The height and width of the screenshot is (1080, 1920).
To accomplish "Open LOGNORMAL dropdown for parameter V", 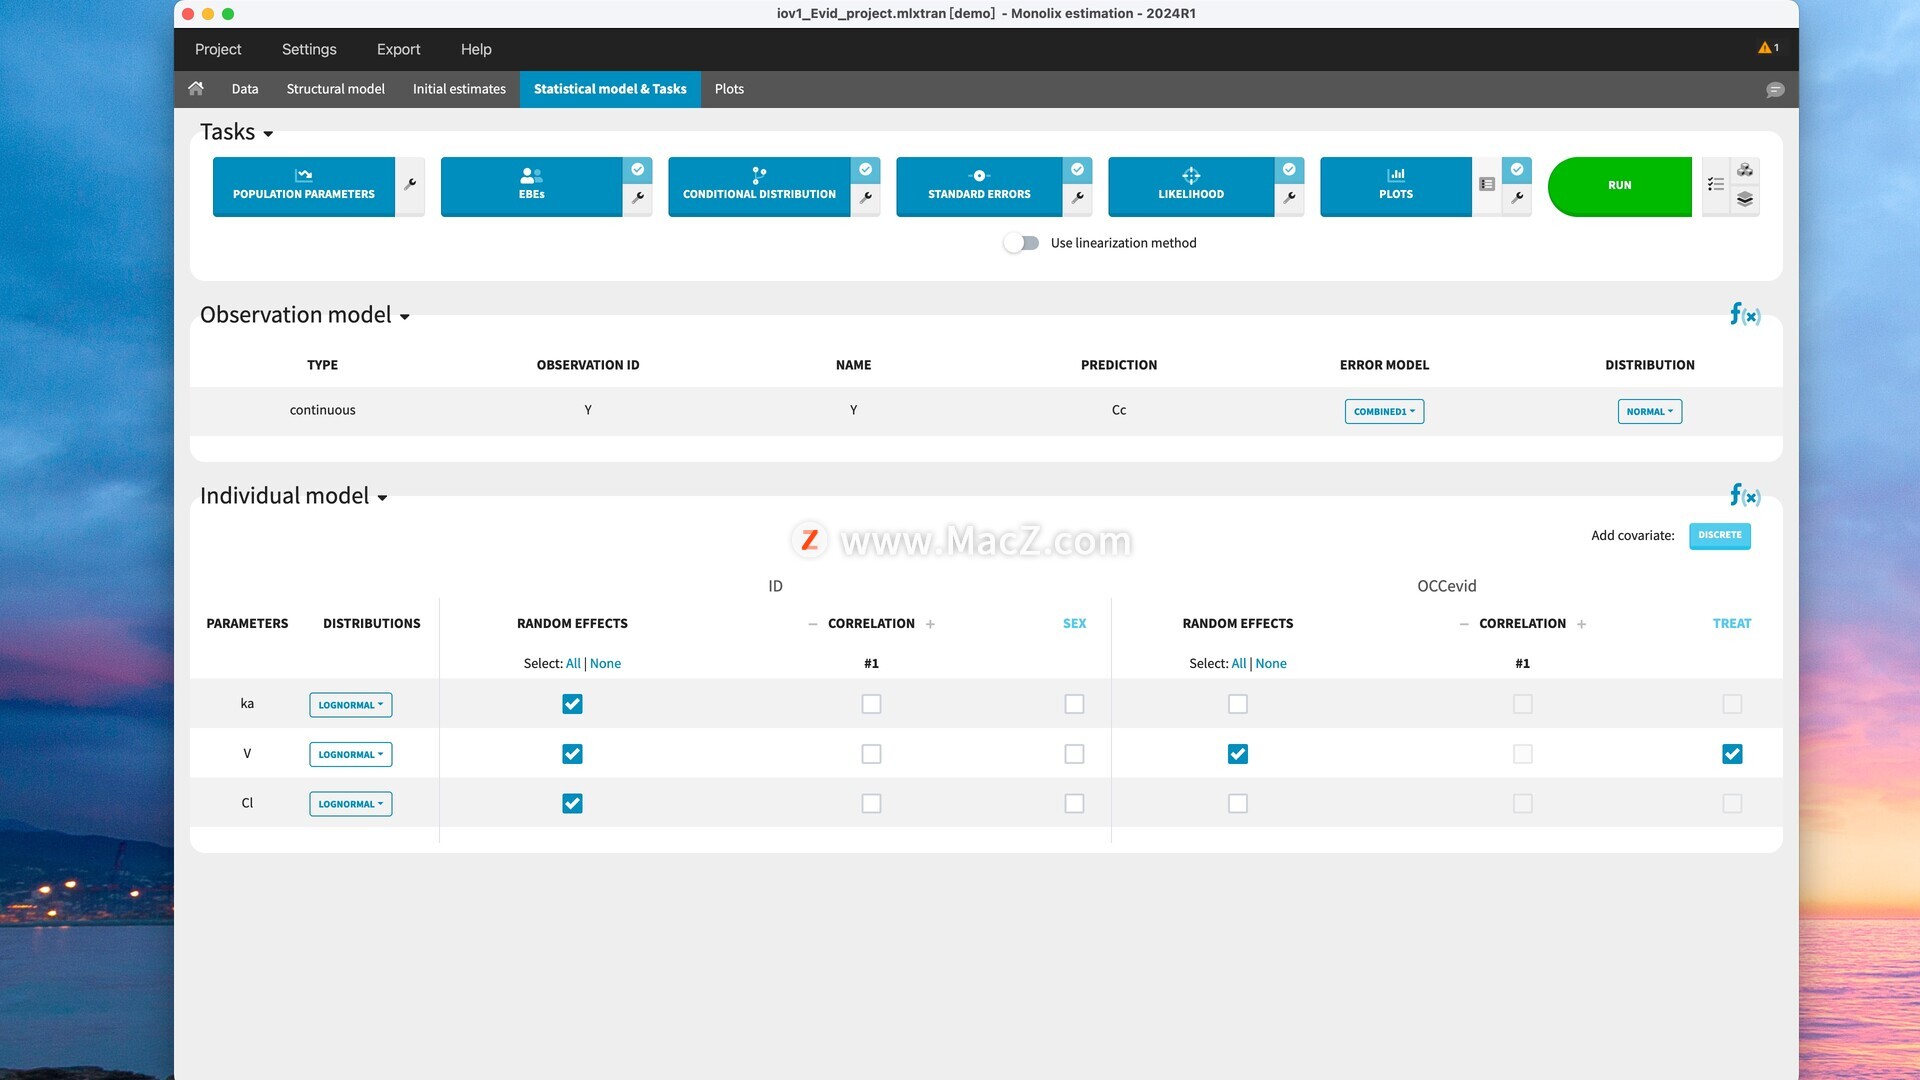I will pyautogui.click(x=350, y=755).
